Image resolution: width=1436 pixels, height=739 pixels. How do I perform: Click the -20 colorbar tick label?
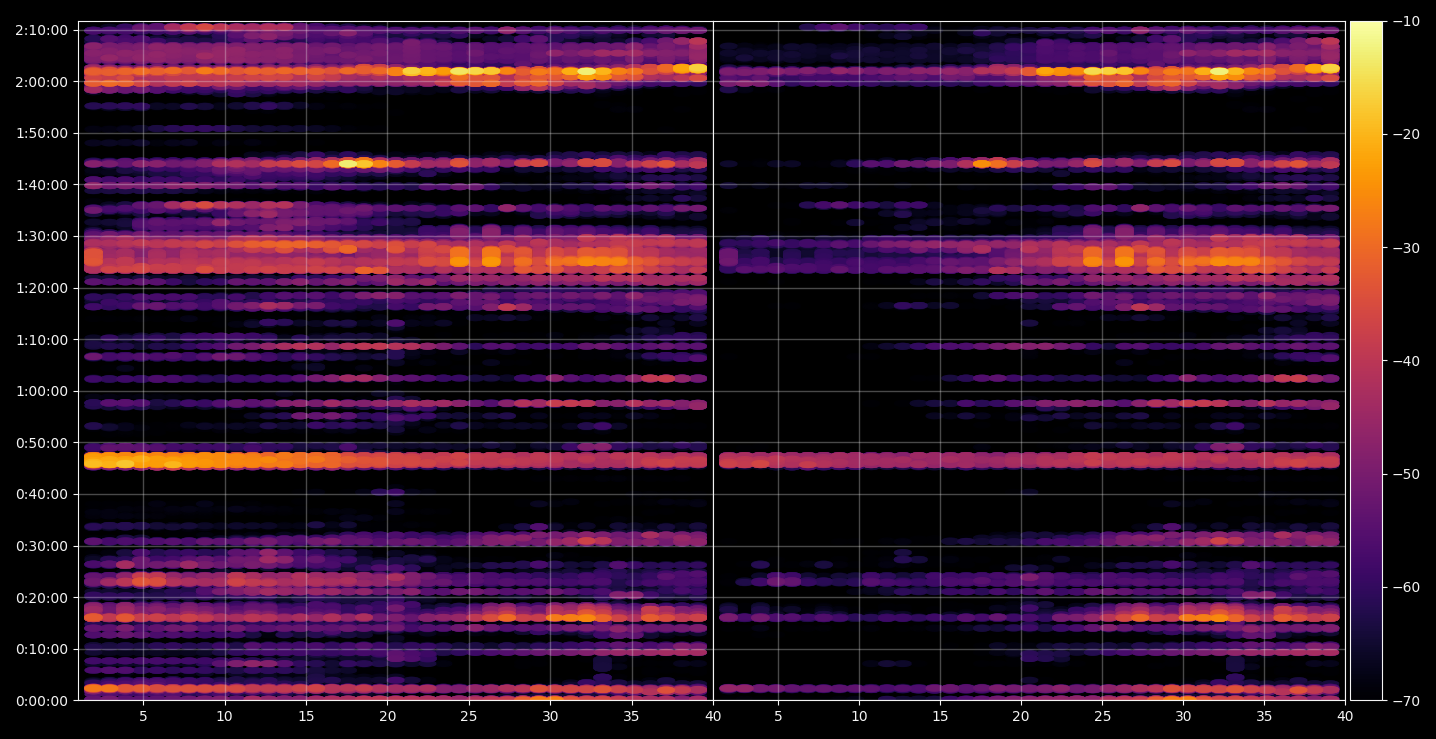[1406, 135]
